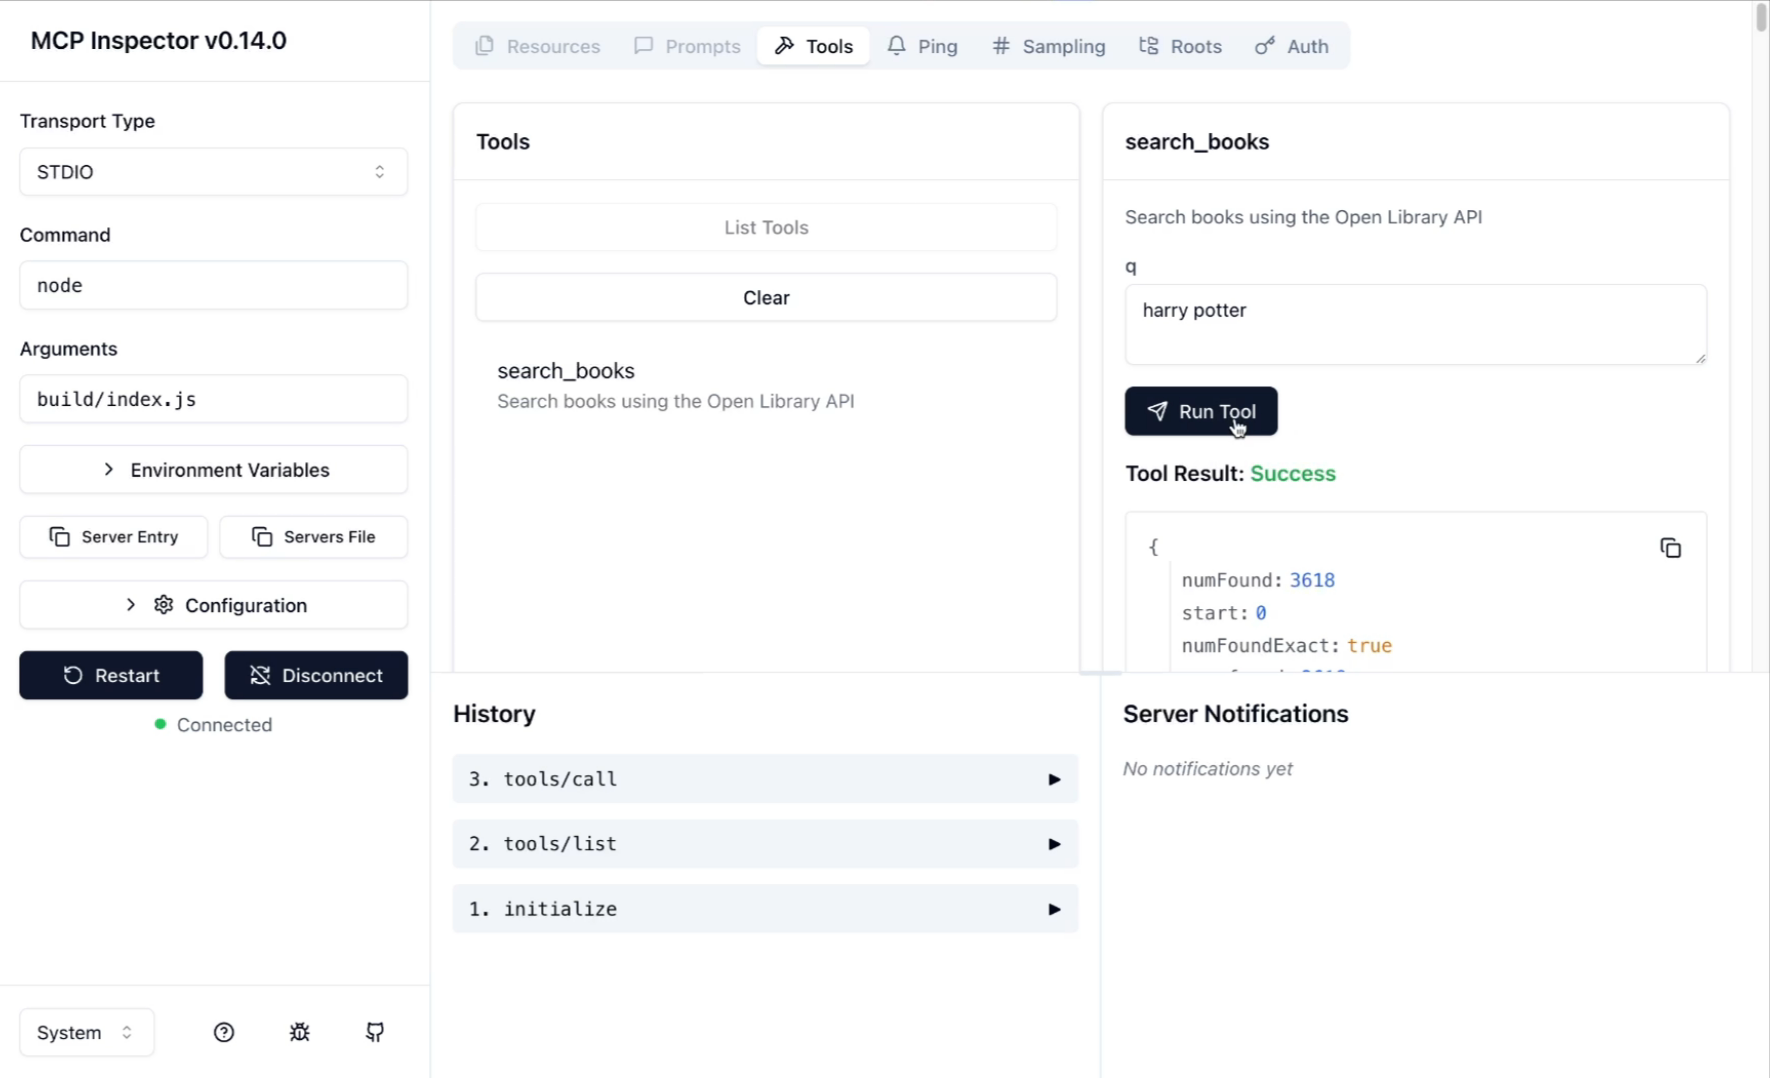The height and width of the screenshot is (1080, 1770).
Task: Click the Connected status indicator
Action: [x=213, y=725]
